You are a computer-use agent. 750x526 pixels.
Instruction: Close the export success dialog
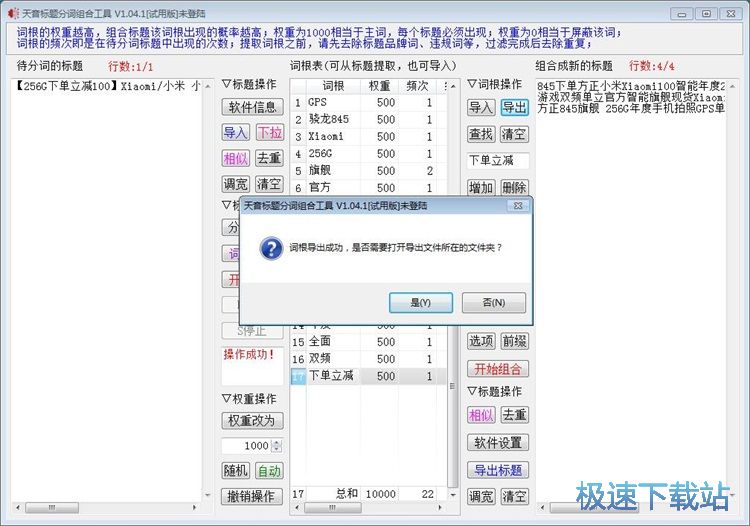[x=518, y=206]
